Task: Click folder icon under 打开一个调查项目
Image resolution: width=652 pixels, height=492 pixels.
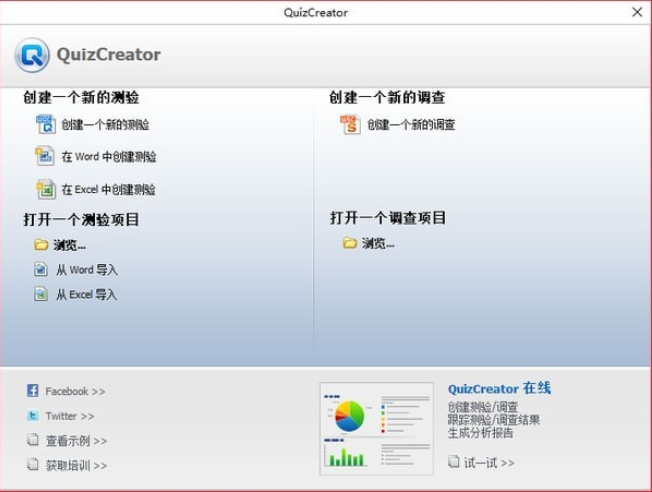Action: tap(350, 243)
